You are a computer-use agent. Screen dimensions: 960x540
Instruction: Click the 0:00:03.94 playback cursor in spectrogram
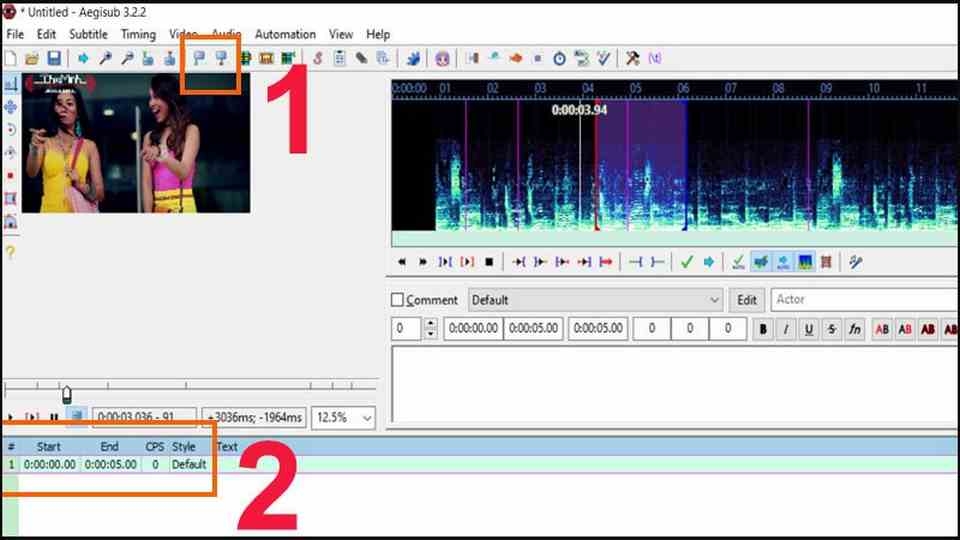[x=580, y=165]
